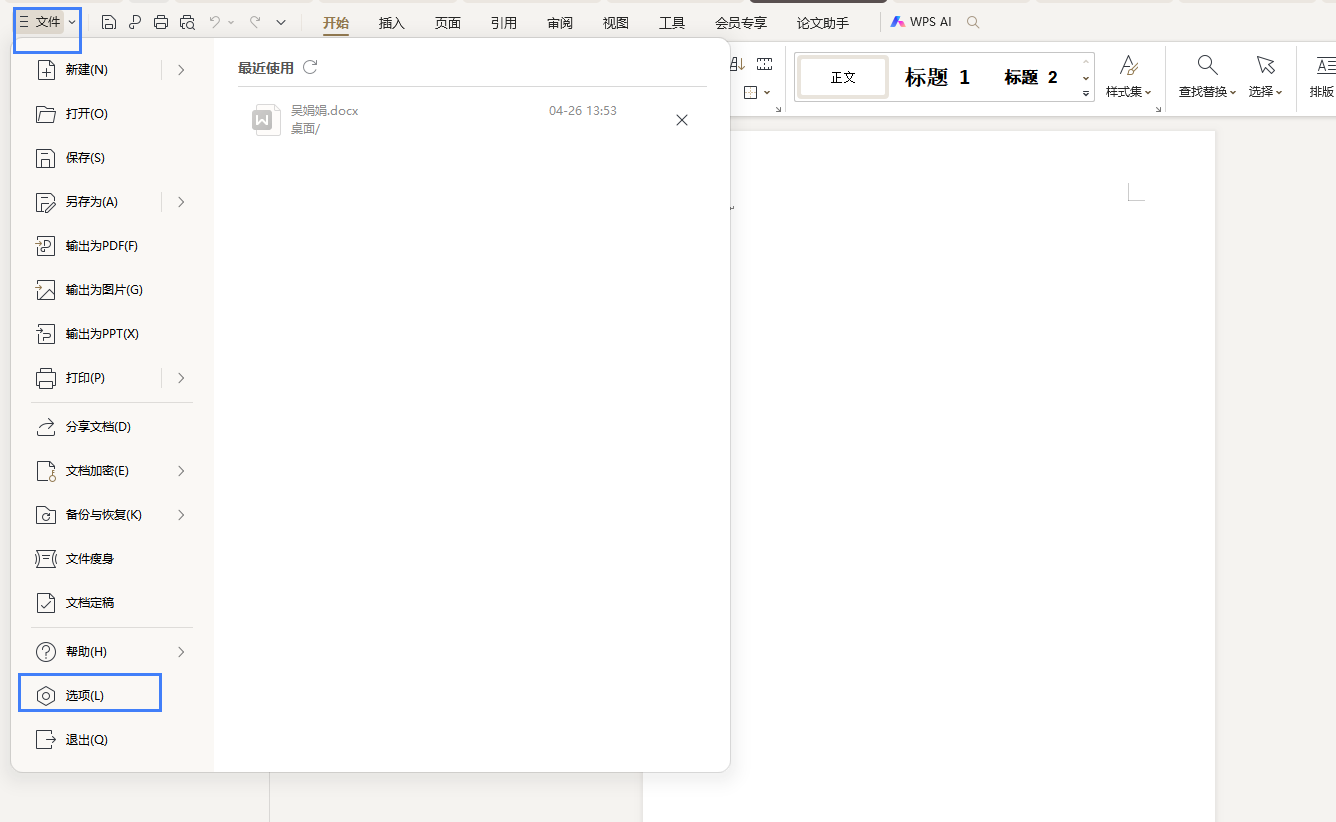
Task: Click the Undo arrow icon
Action: pos(215,22)
